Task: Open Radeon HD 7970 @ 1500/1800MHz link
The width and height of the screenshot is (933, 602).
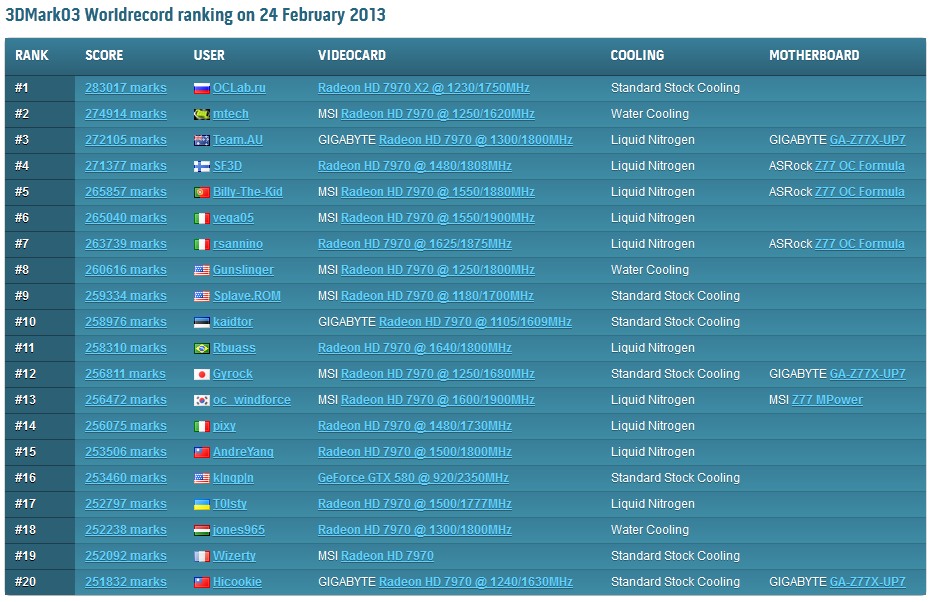Action: coord(415,452)
